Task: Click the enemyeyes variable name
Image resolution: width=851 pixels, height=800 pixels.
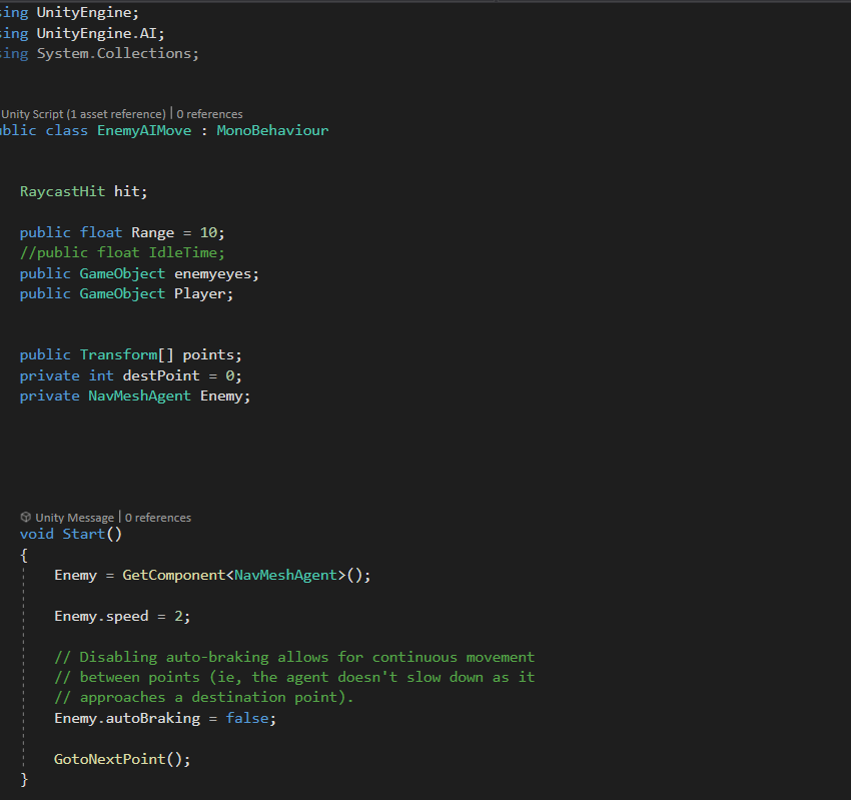Action: (213, 274)
